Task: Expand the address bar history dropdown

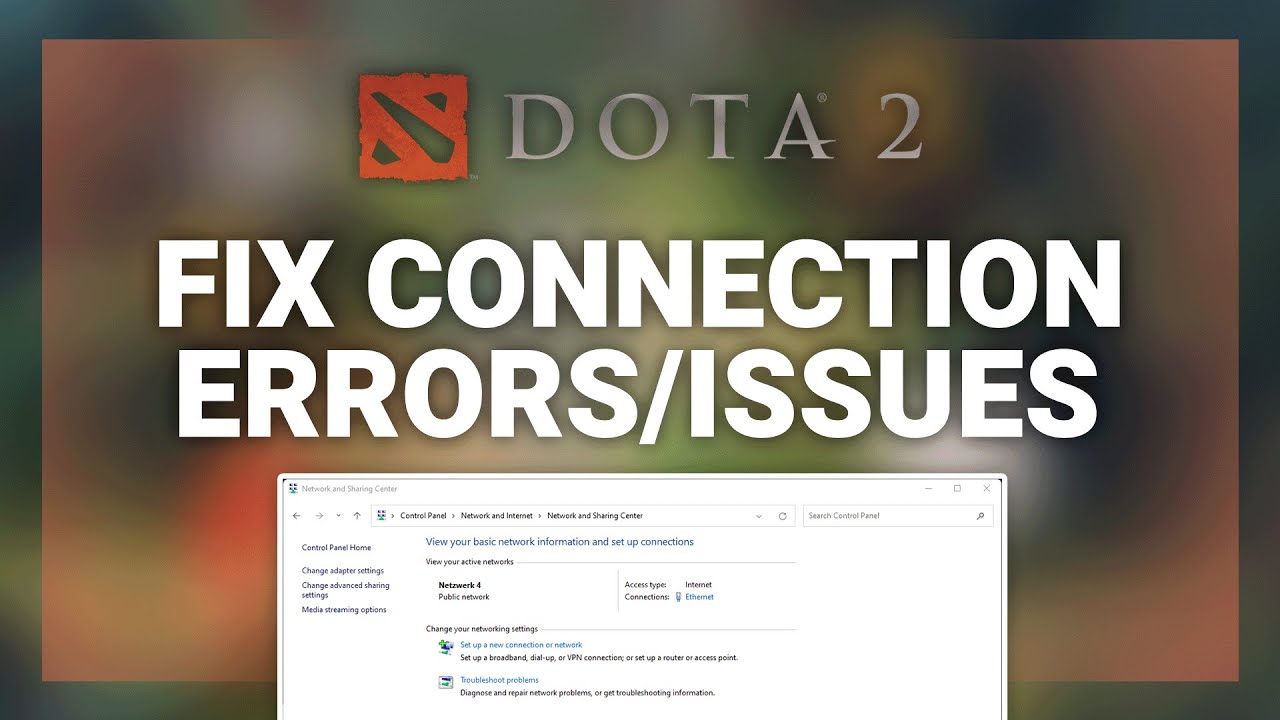Action: [x=759, y=516]
